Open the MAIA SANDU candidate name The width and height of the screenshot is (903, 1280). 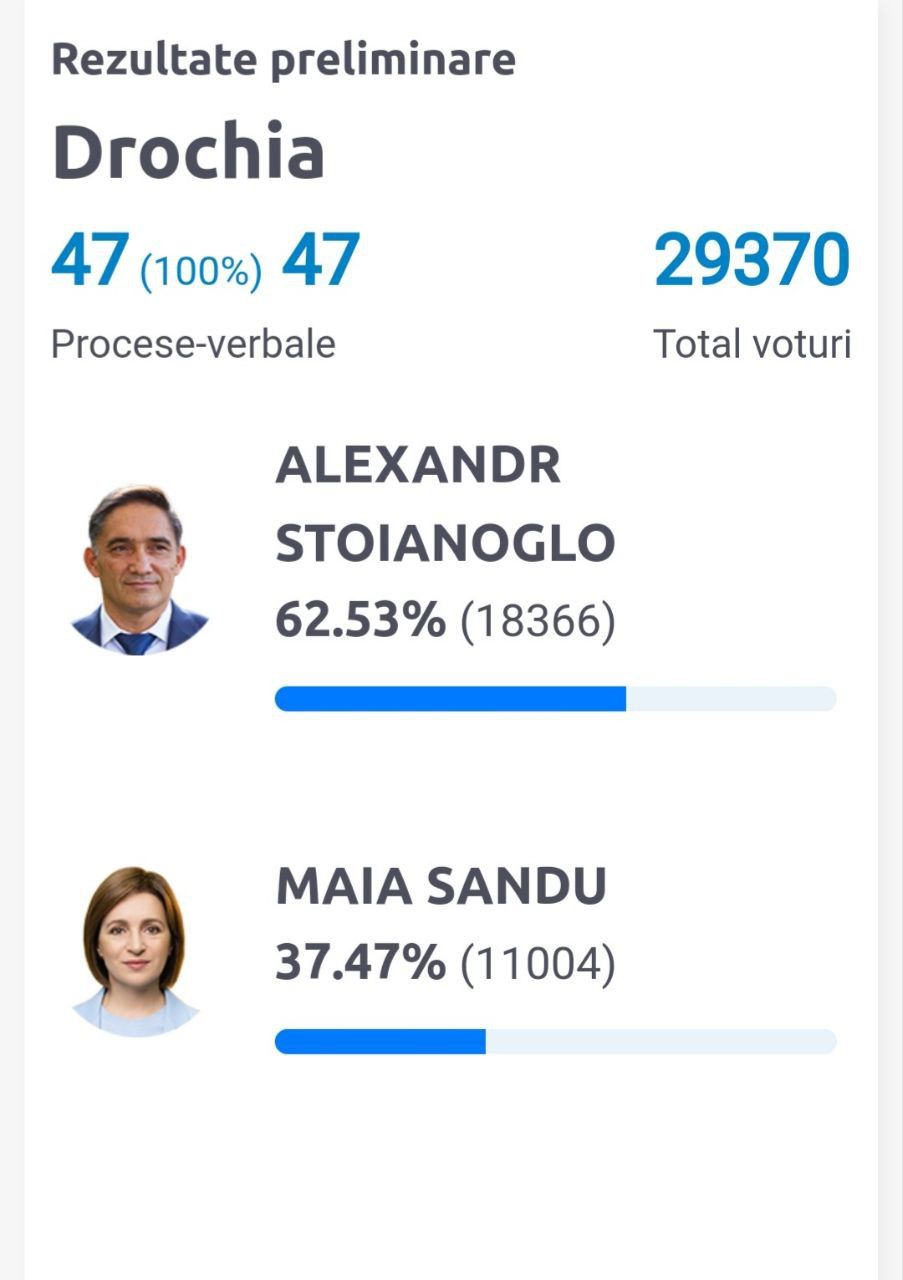441,886
